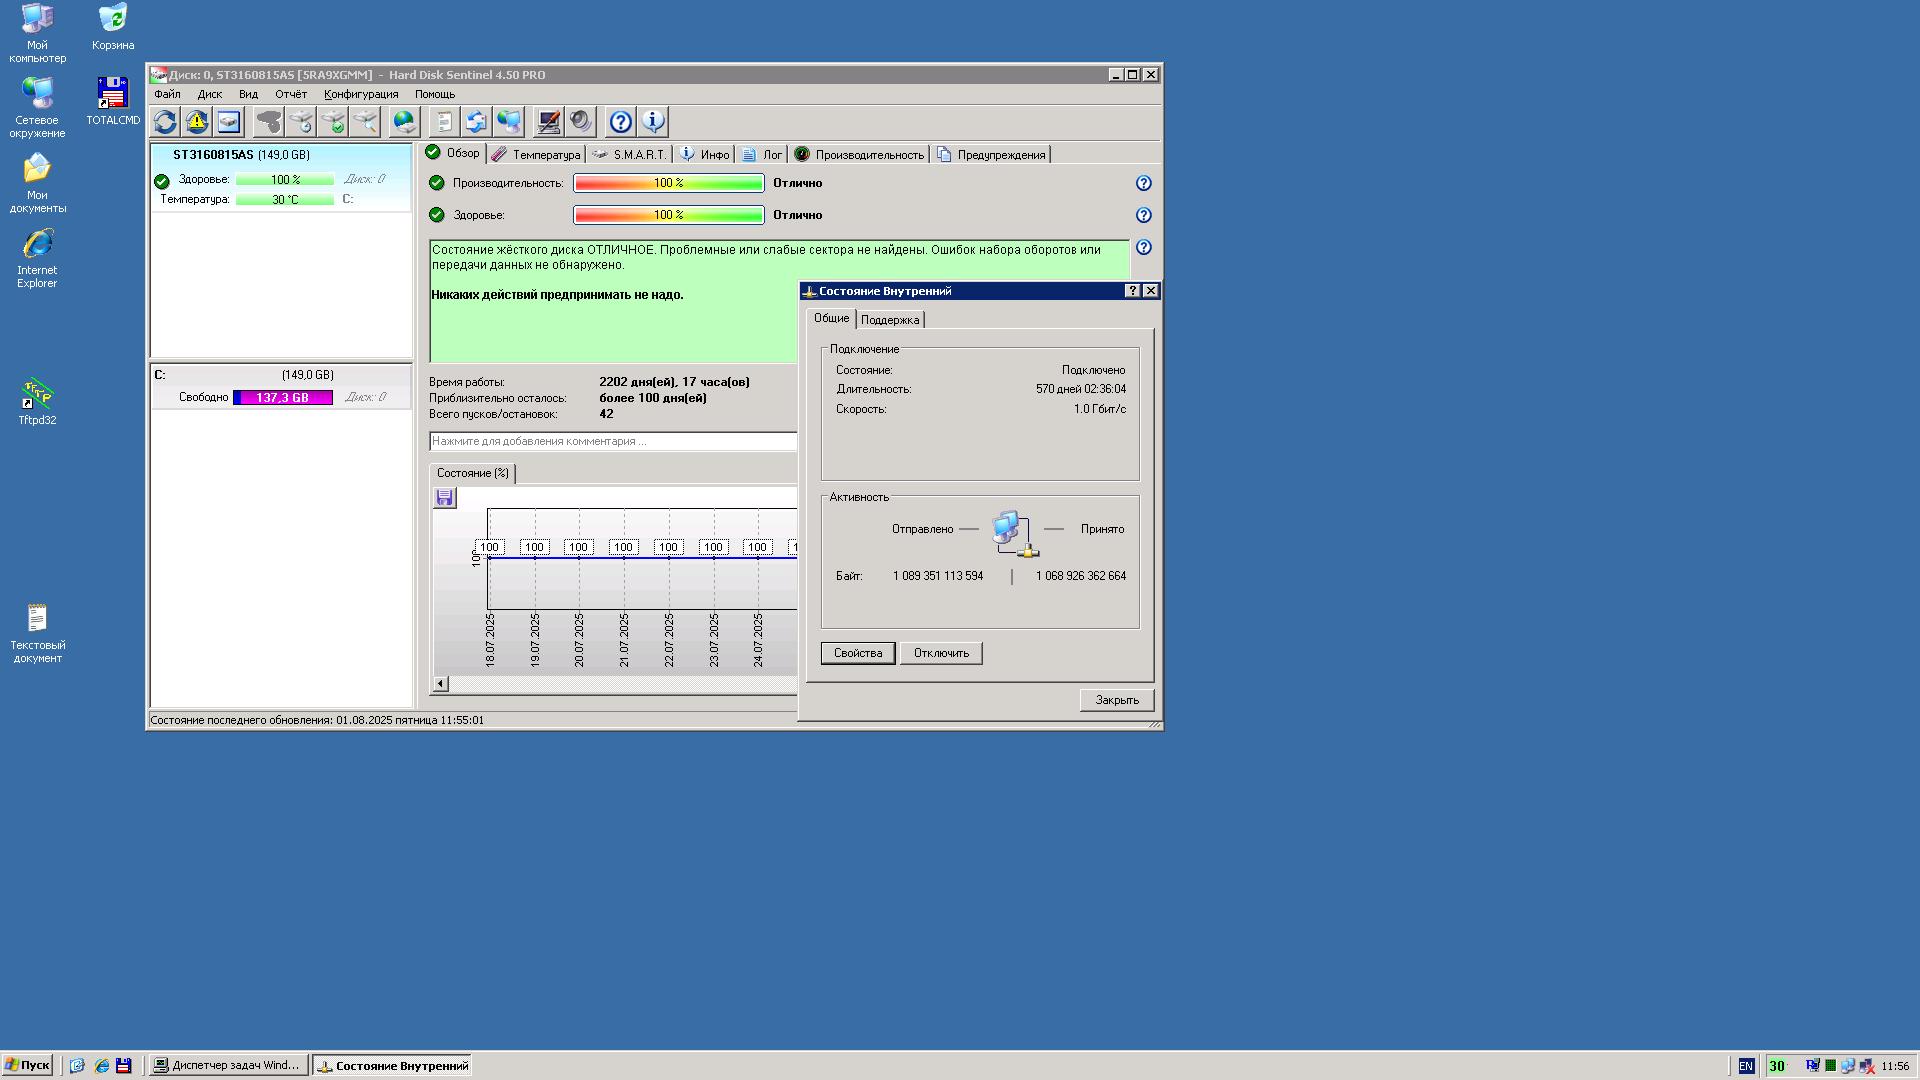Image resolution: width=1920 pixels, height=1080 pixels.
Task: Click the globe with computer toolbar icon
Action: click(509, 122)
